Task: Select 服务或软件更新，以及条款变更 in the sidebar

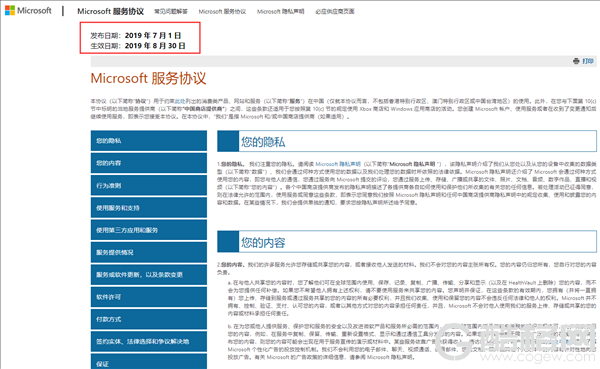Action: pyautogui.click(x=149, y=274)
